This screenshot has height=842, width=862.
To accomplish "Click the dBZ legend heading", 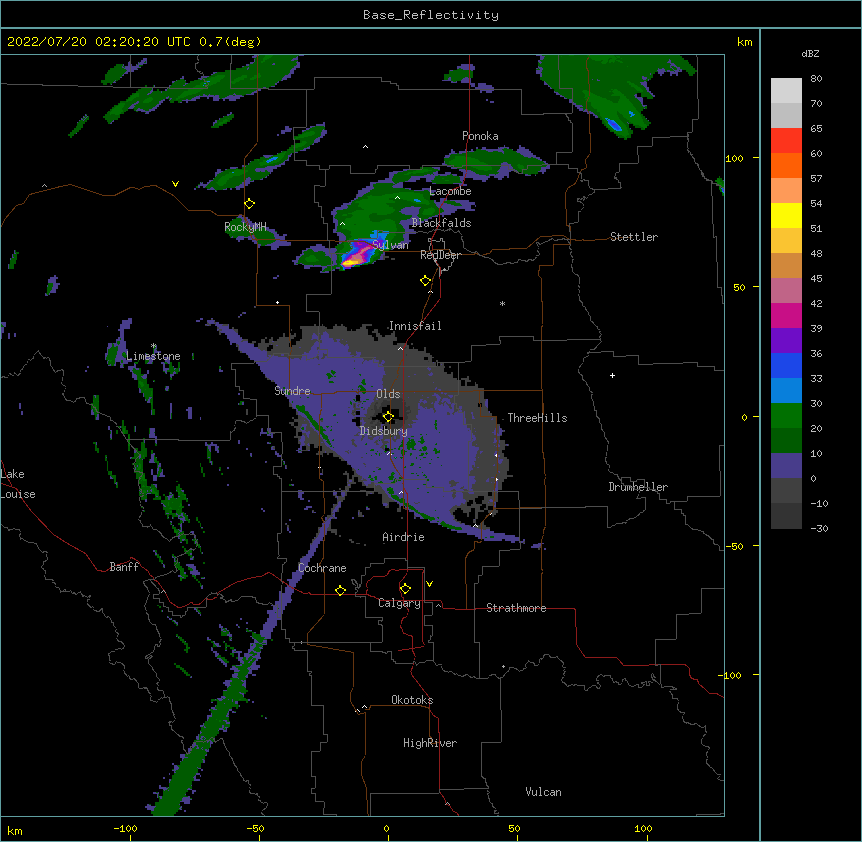I will [x=810, y=53].
